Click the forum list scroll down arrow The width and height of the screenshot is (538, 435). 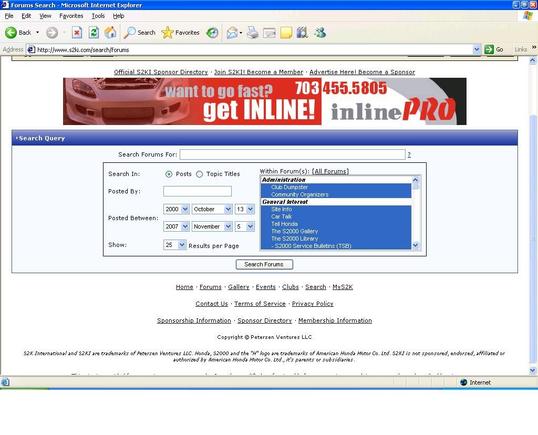click(416, 246)
